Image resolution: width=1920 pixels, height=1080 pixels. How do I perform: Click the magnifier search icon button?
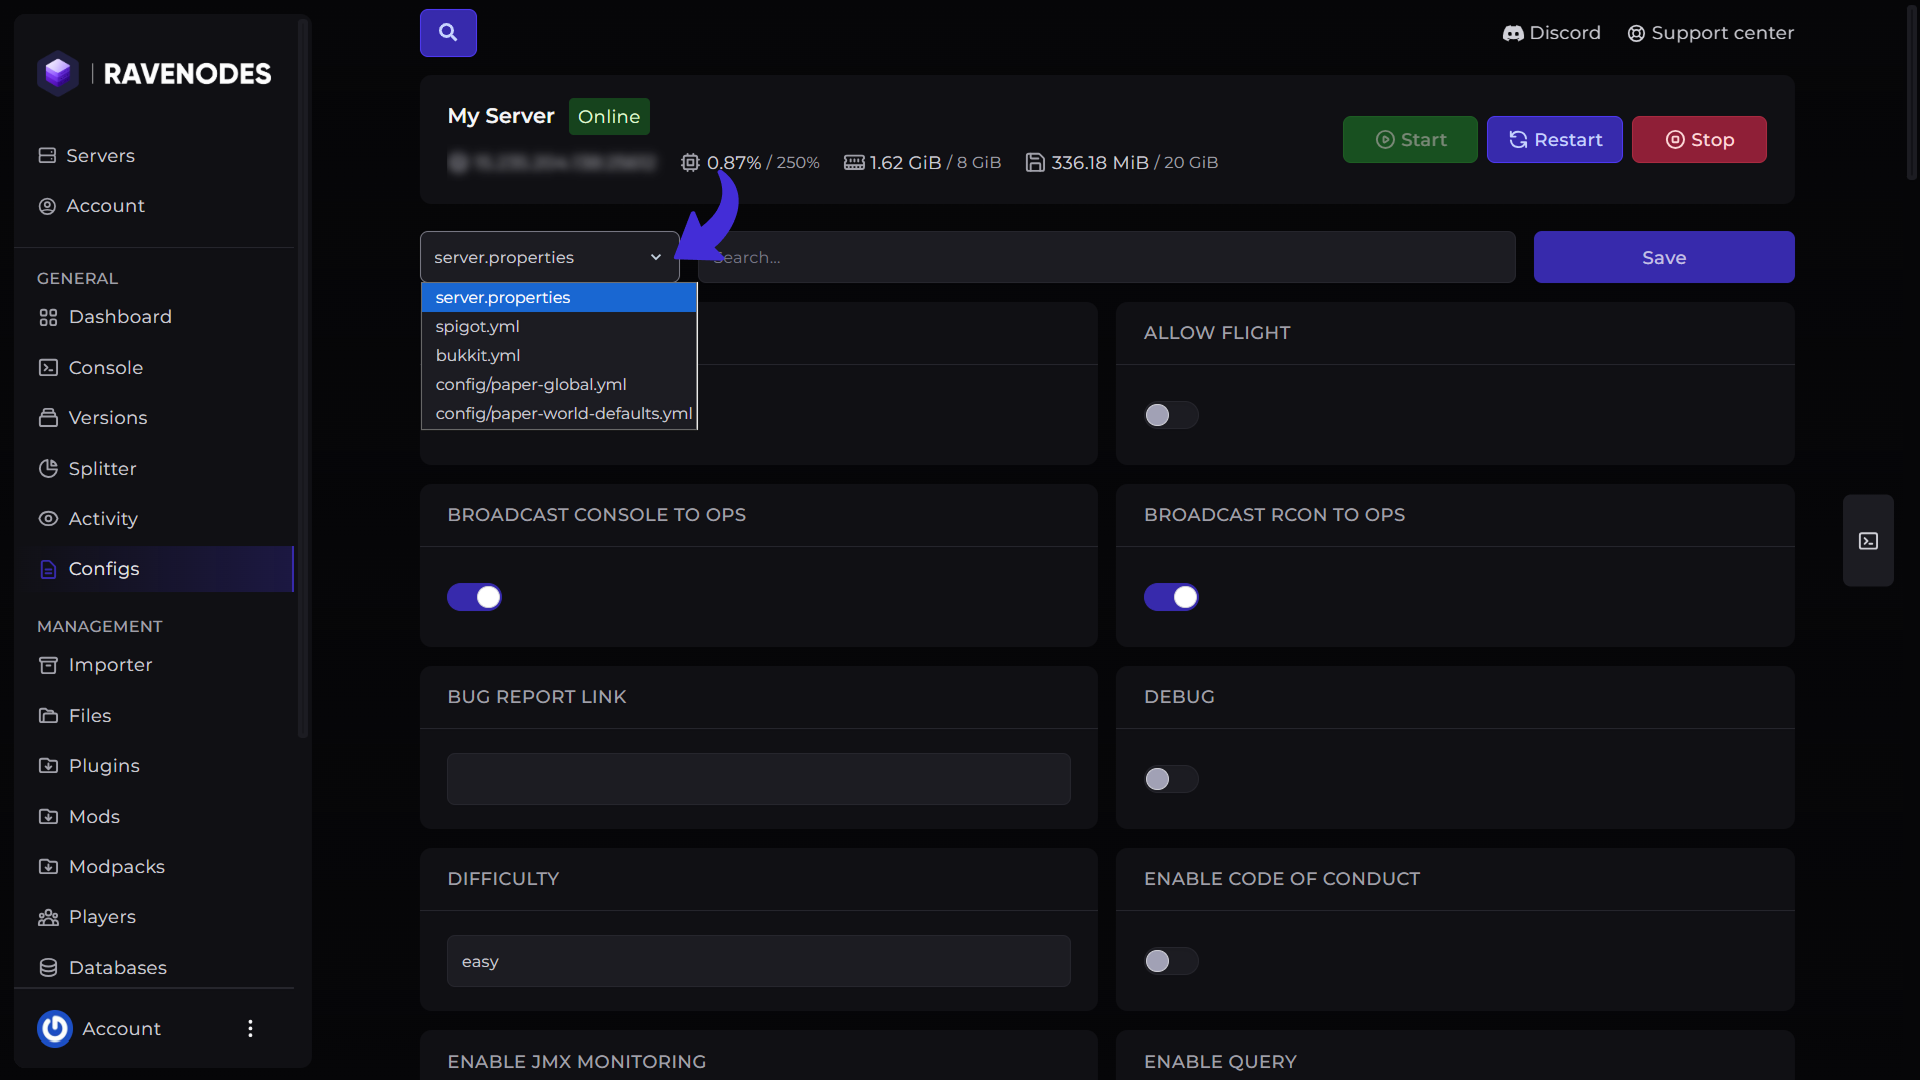[x=448, y=33]
